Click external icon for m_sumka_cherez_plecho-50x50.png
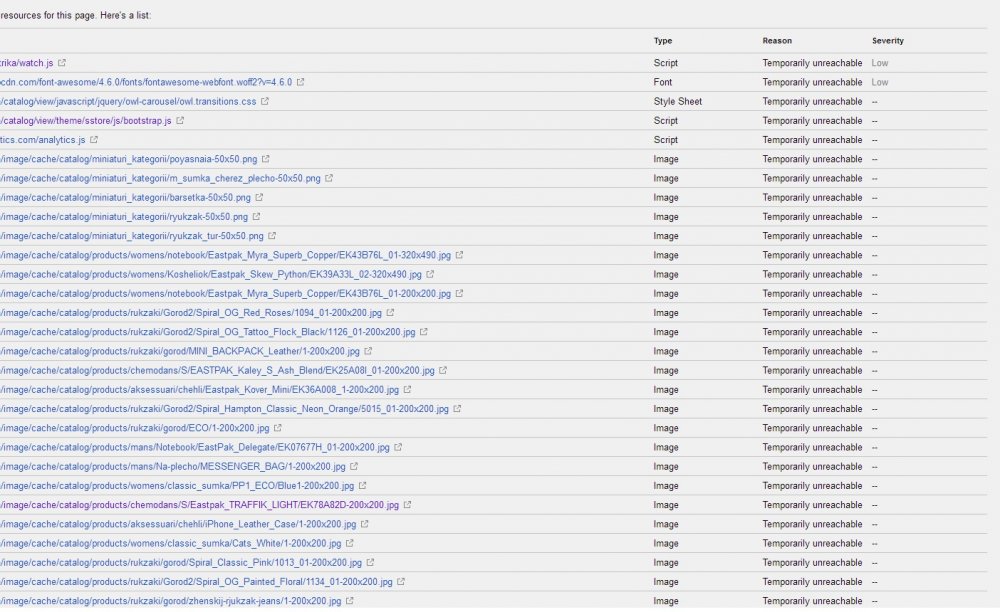The width and height of the screenshot is (1000, 612). click(328, 178)
